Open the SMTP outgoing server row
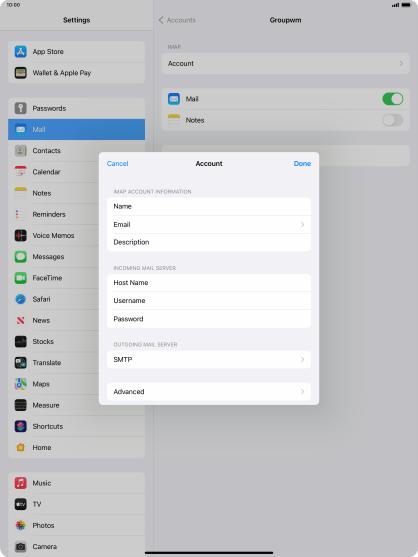Image resolution: width=418 pixels, height=557 pixels. coord(209,359)
